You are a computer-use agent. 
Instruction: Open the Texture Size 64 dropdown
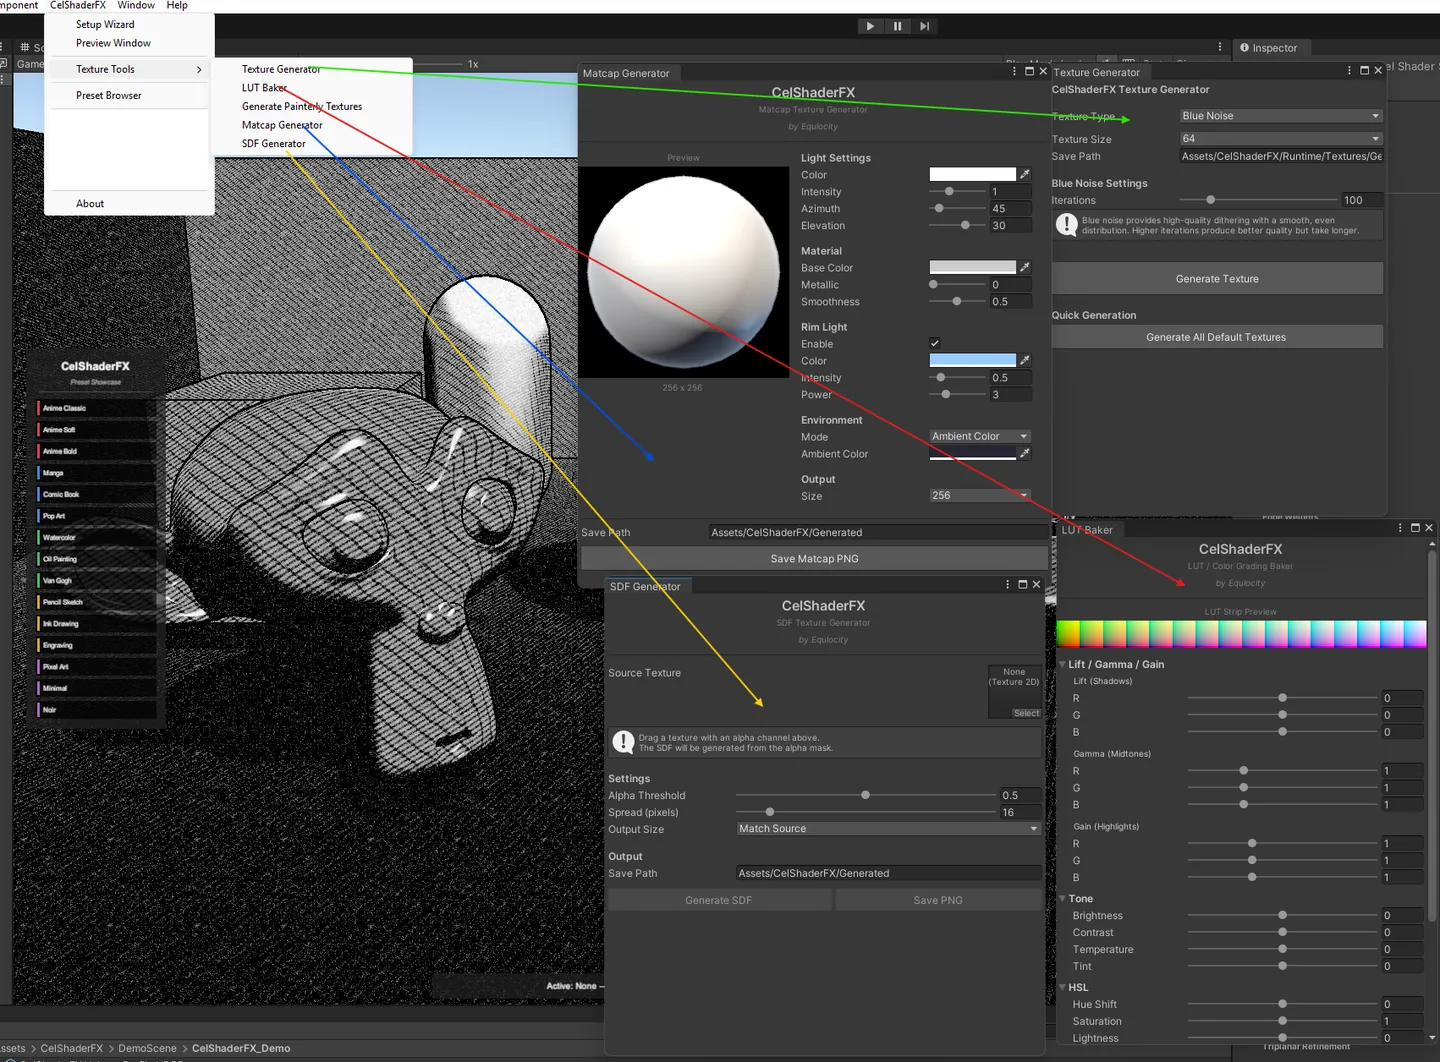click(1280, 139)
